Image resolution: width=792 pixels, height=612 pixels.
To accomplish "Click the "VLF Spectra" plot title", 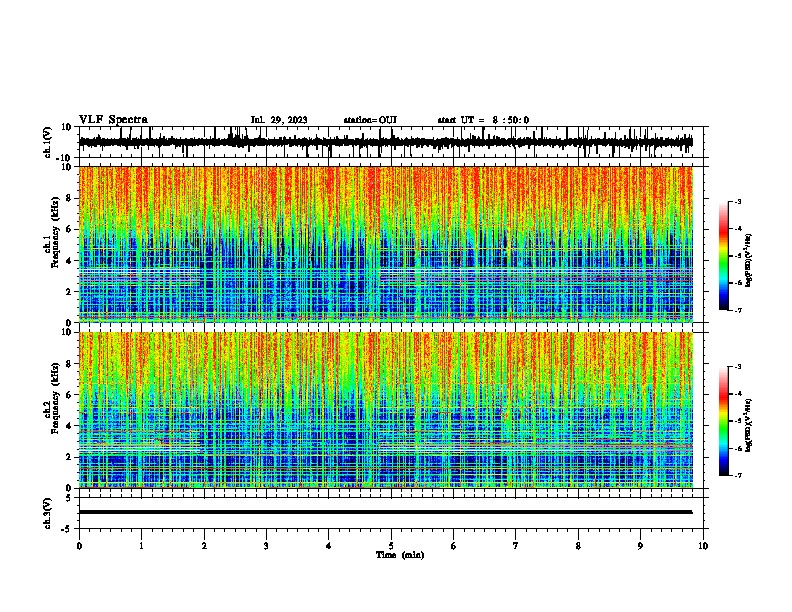I will [x=113, y=120].
